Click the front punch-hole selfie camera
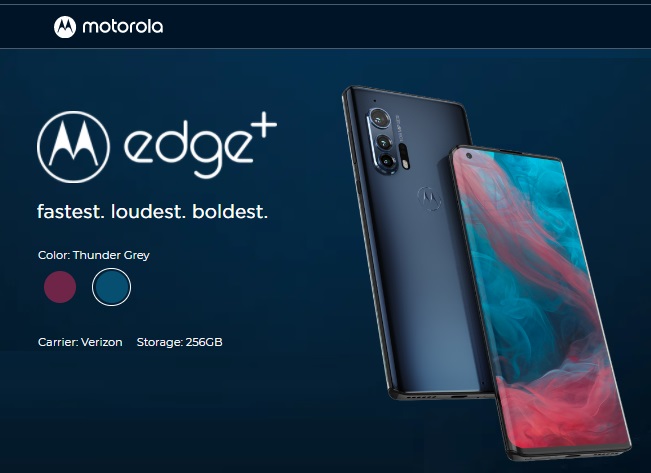Viewport: 651px width, 473px height. [469, 156]
